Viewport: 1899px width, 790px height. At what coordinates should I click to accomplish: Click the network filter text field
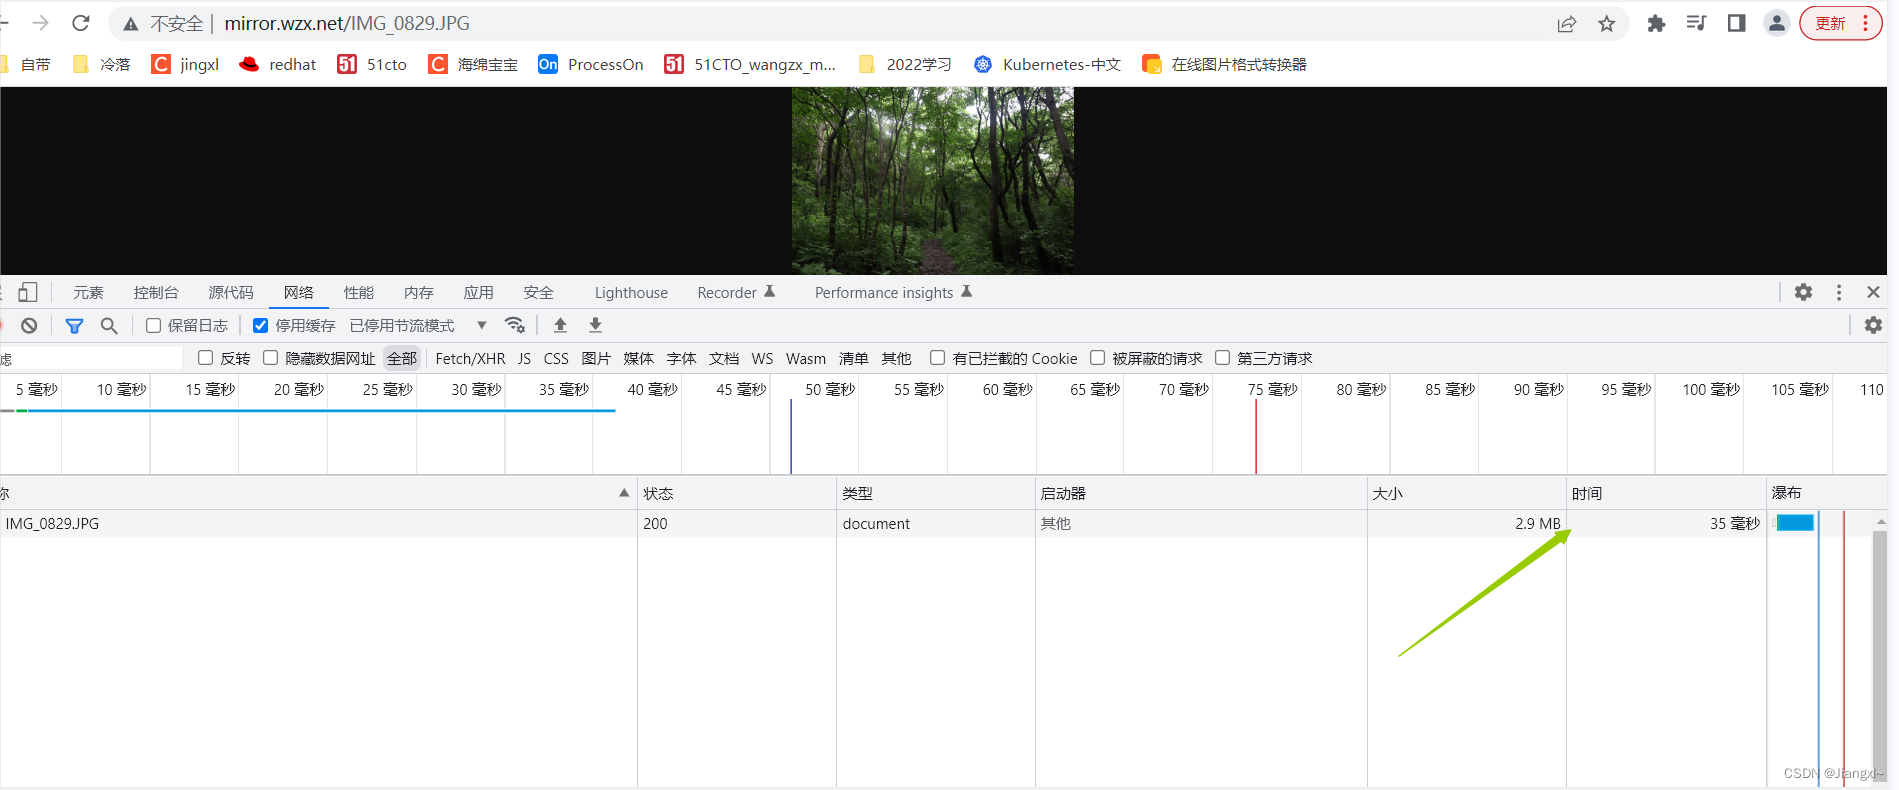coord(91,358)
